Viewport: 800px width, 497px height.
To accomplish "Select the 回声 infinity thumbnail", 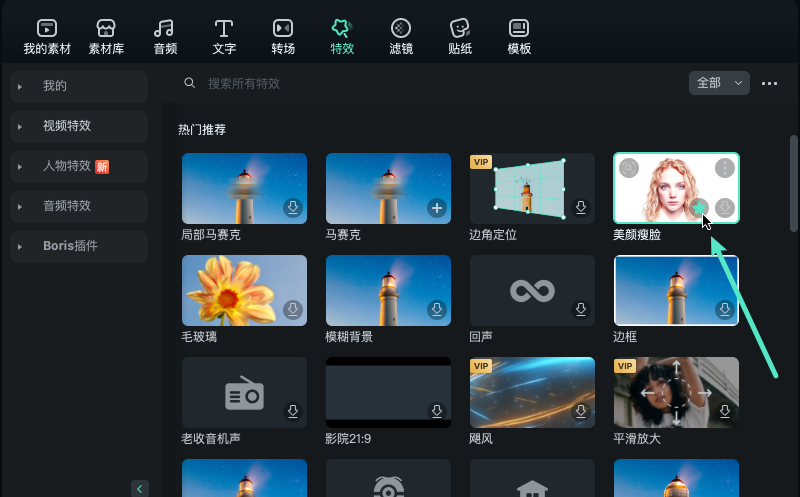I will tap(532, 290).
